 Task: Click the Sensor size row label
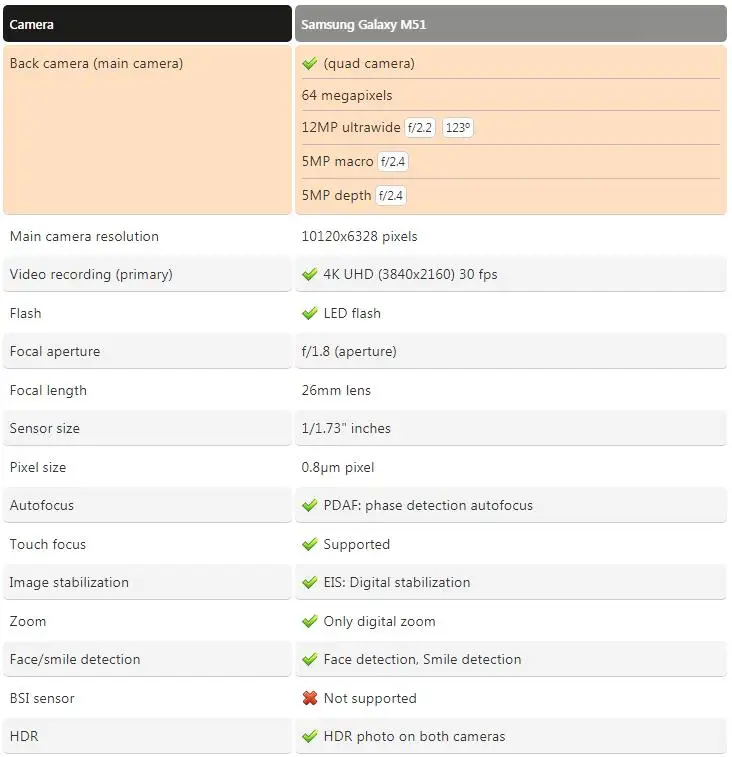[44, 428]
